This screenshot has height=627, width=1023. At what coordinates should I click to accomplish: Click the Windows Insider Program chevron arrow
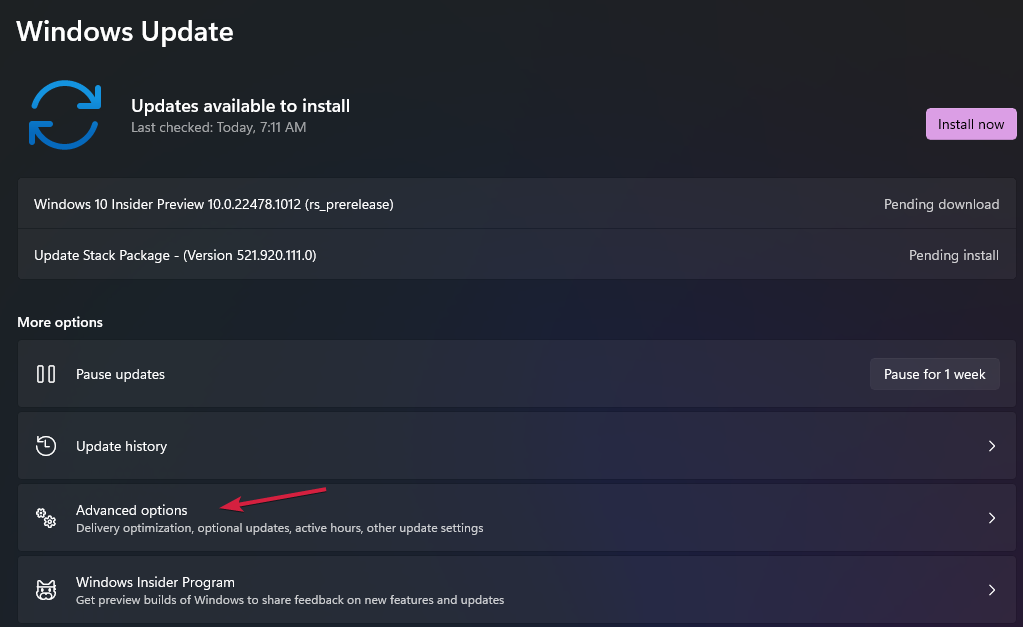pos(992,590)
